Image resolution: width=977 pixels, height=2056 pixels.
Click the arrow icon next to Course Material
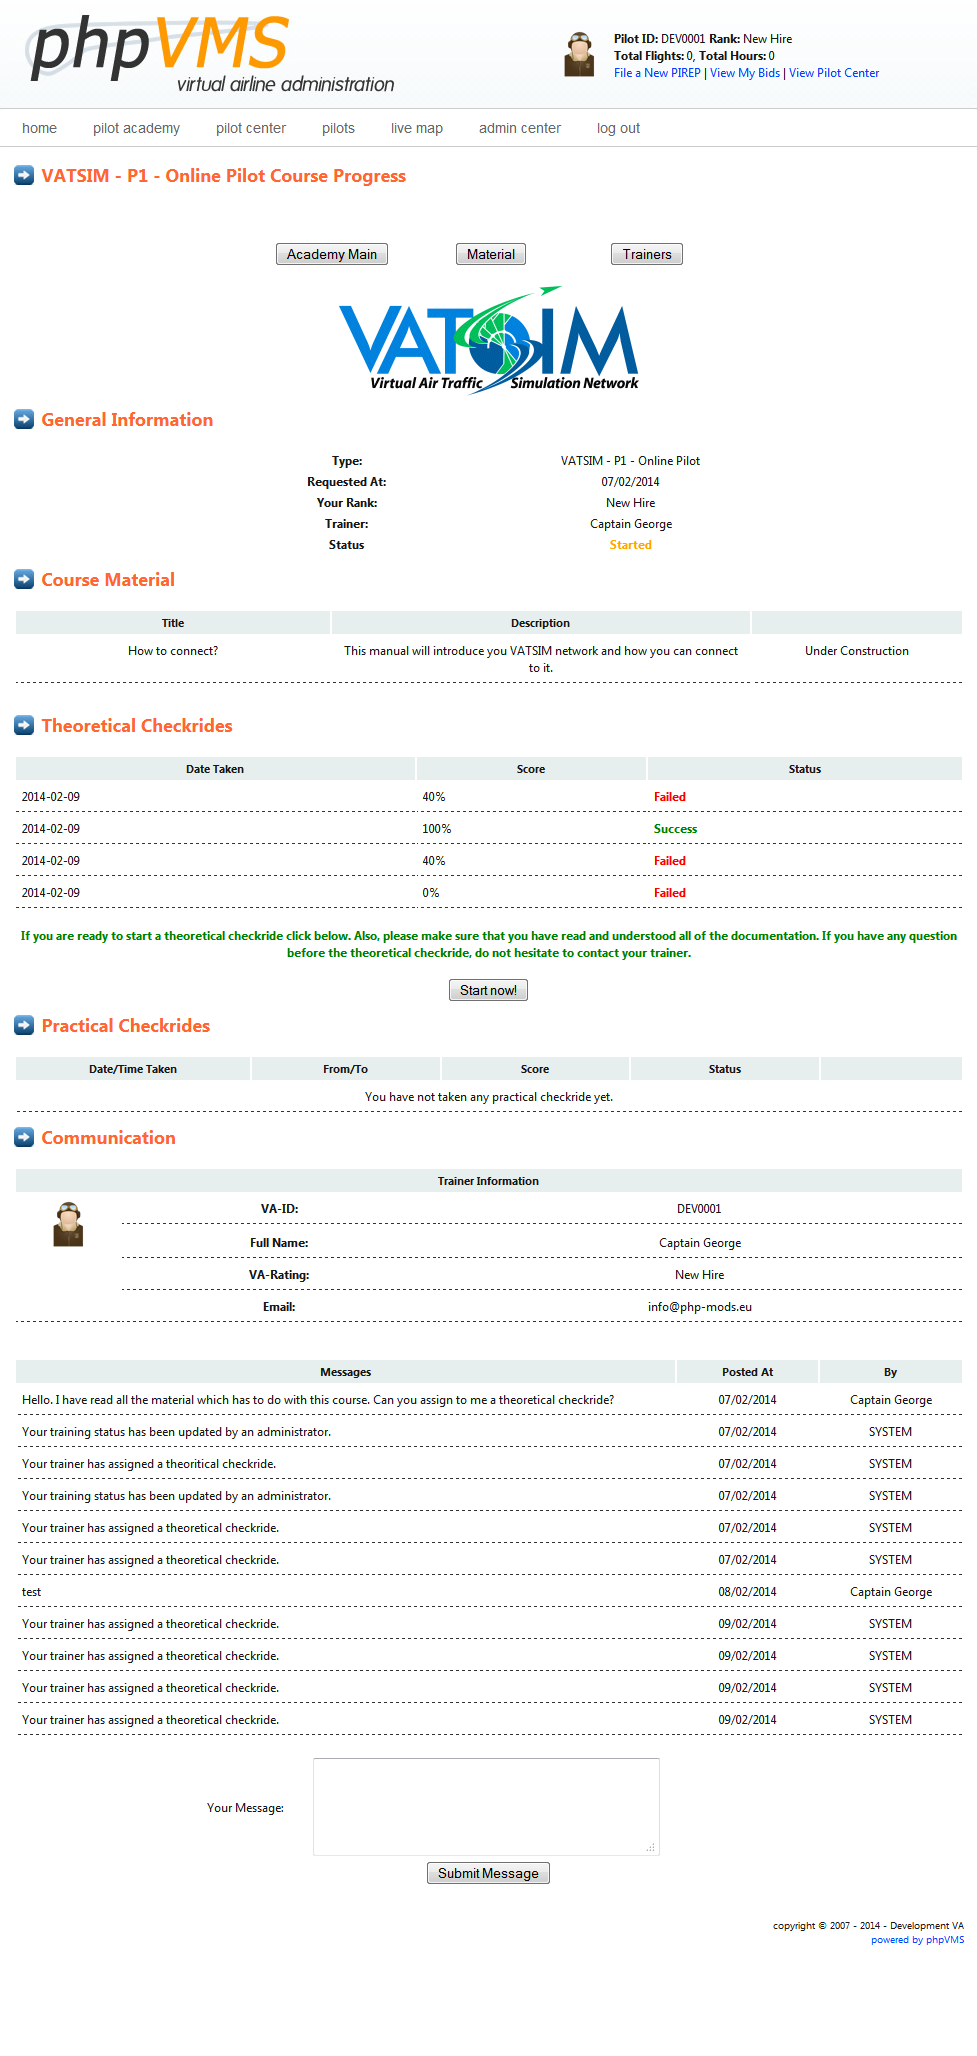pyautogui.click(x=24, y=580)
